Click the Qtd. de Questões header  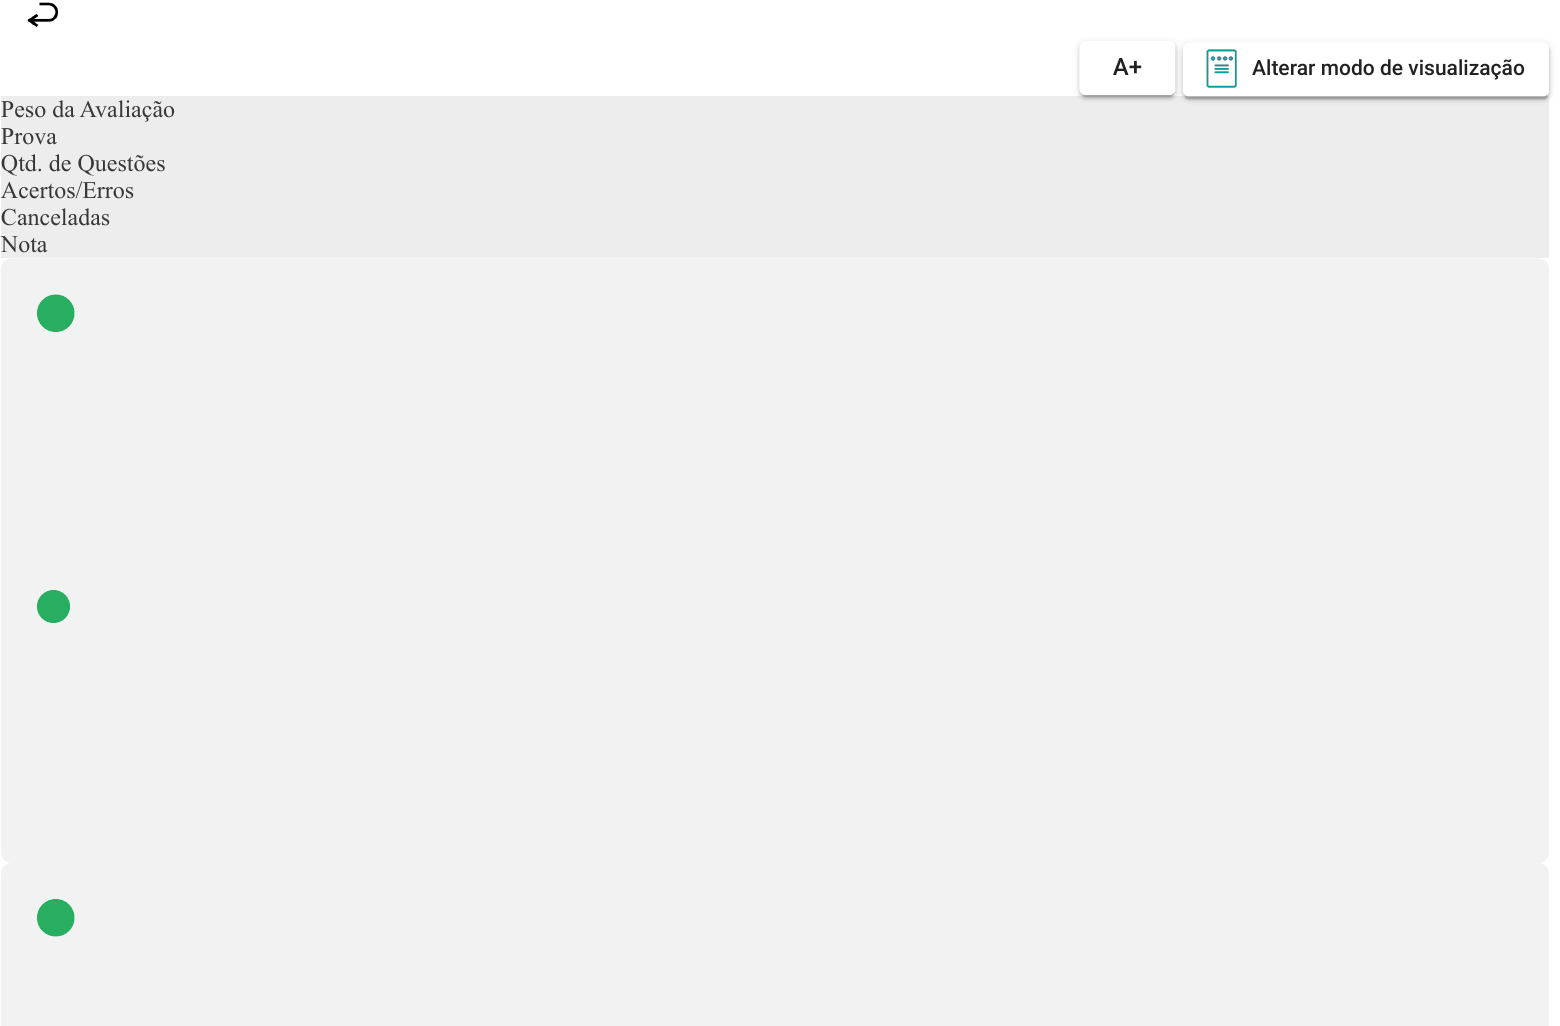83,164
